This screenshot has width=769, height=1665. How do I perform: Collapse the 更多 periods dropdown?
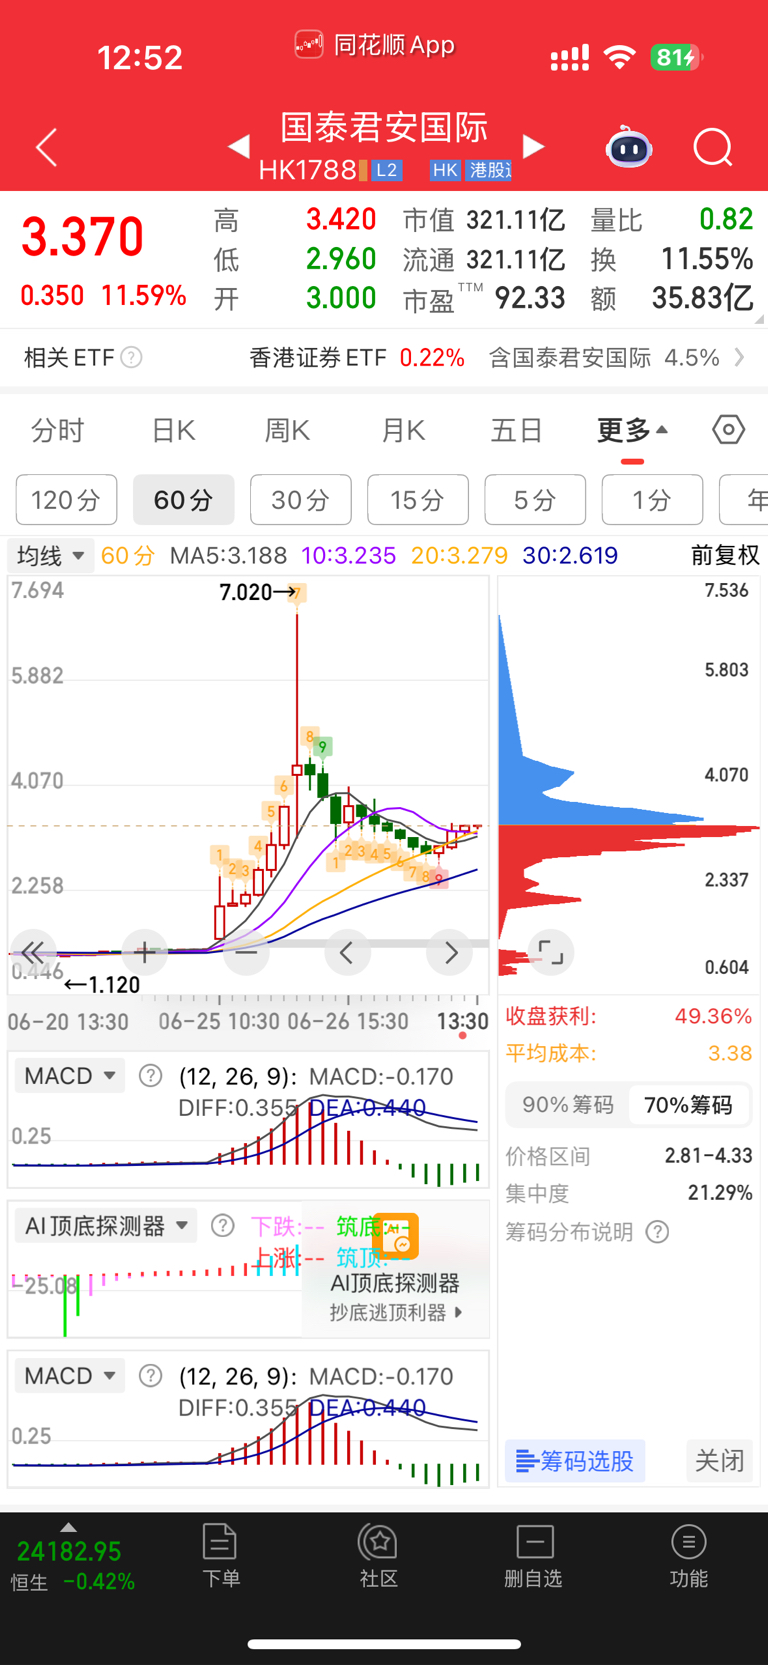[632, 431]
